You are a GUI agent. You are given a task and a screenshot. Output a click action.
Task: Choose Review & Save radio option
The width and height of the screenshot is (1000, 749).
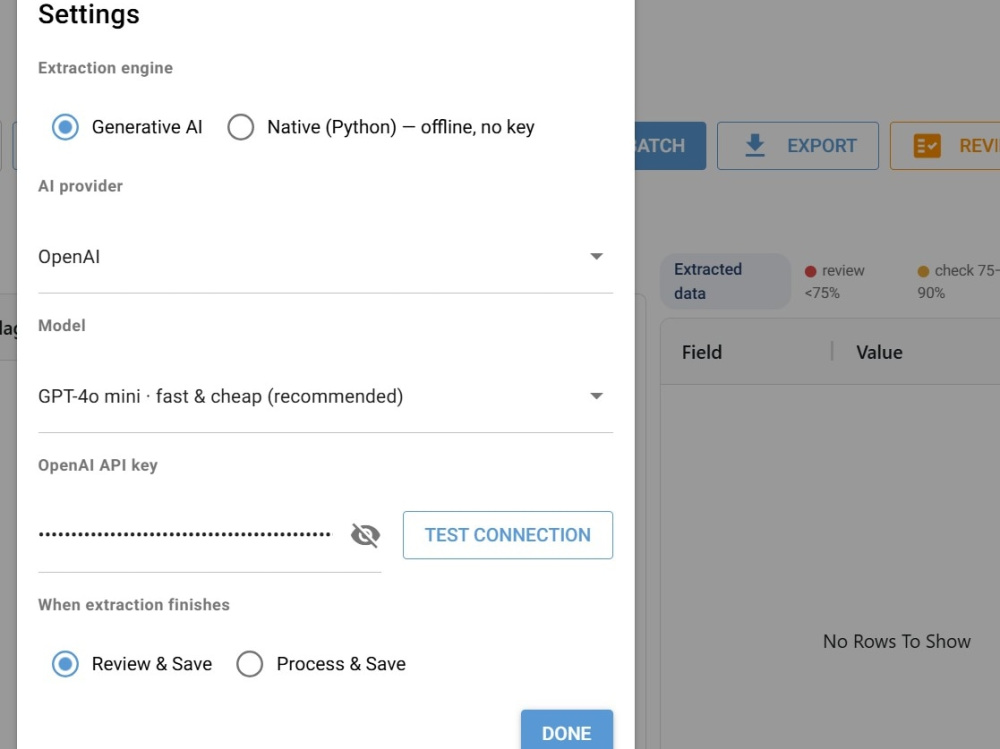coord(65,664)
